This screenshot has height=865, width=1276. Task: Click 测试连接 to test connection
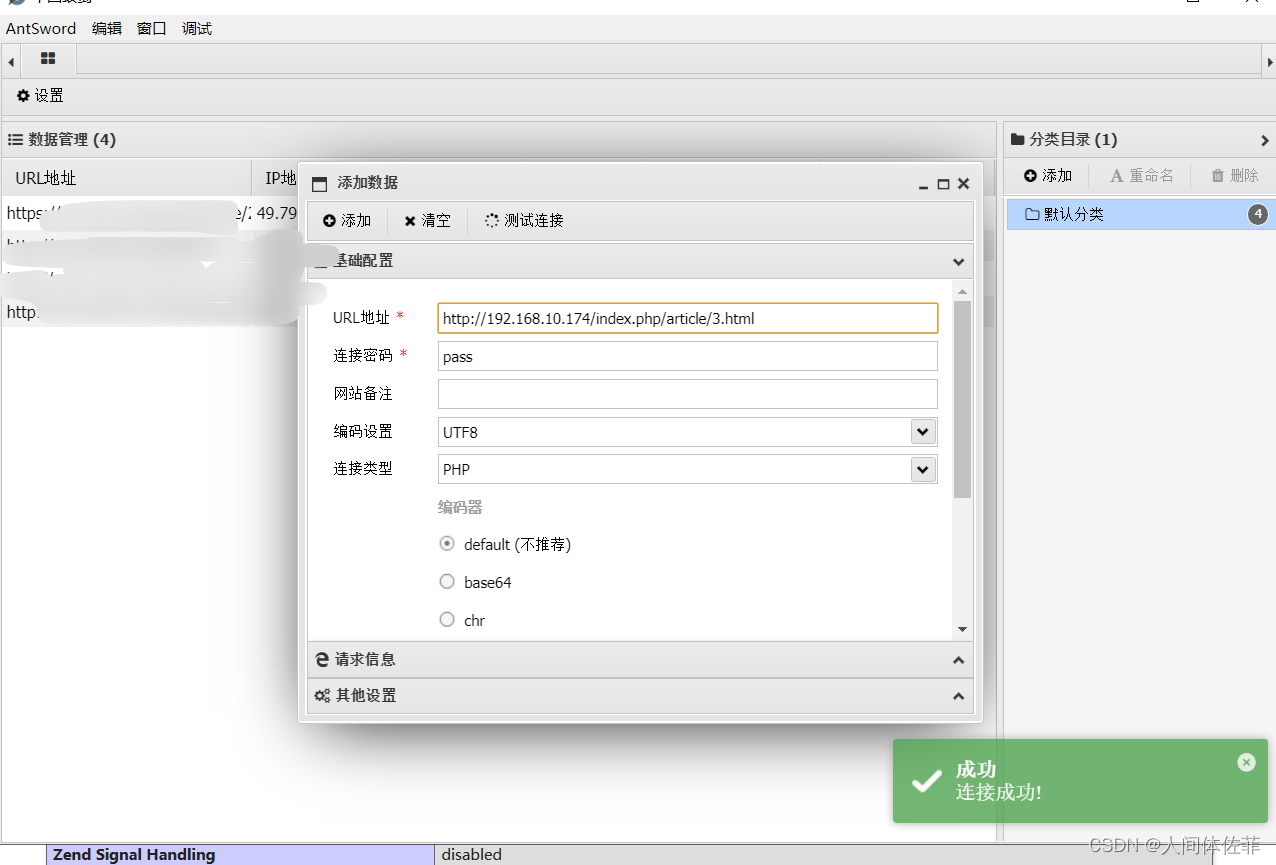(x=524, y=220)
